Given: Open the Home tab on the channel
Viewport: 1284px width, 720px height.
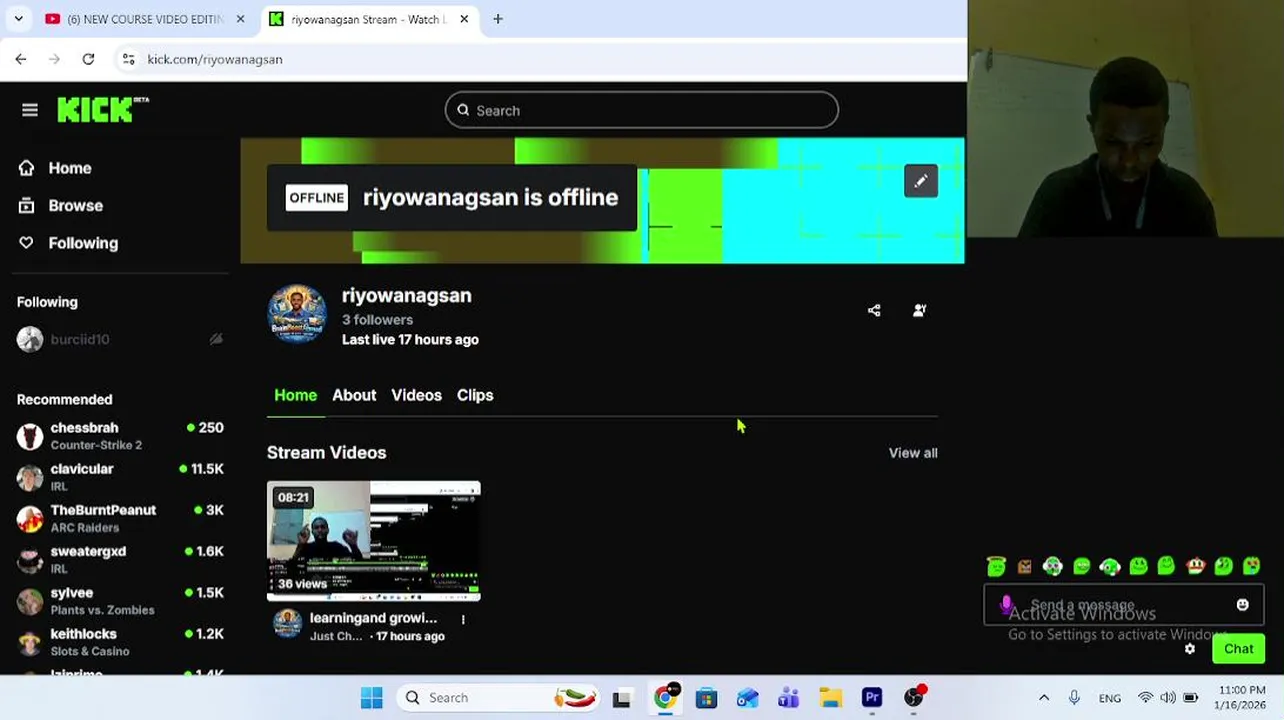Looking at the screenshot, I should (295, 395).
